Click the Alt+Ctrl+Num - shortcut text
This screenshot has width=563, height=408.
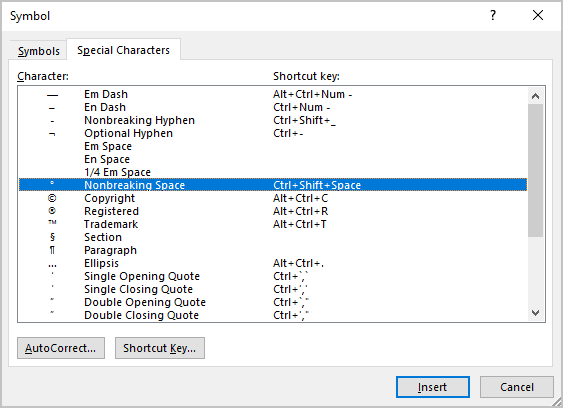click(x=312, y=94)
